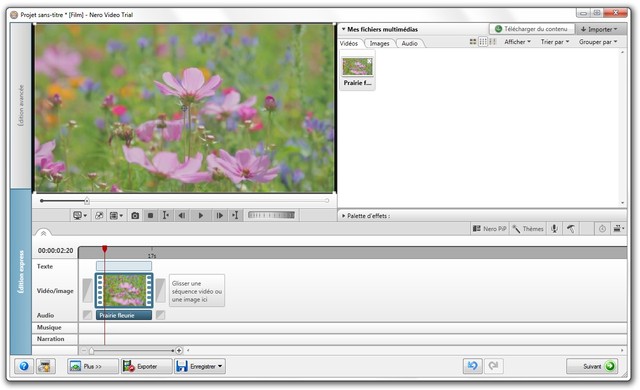
Task: Click the microphone narration icon
Action: coord(554,229)
